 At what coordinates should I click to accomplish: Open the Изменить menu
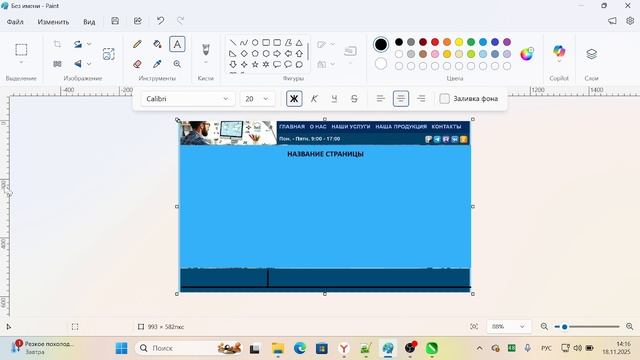pos(53,22)
